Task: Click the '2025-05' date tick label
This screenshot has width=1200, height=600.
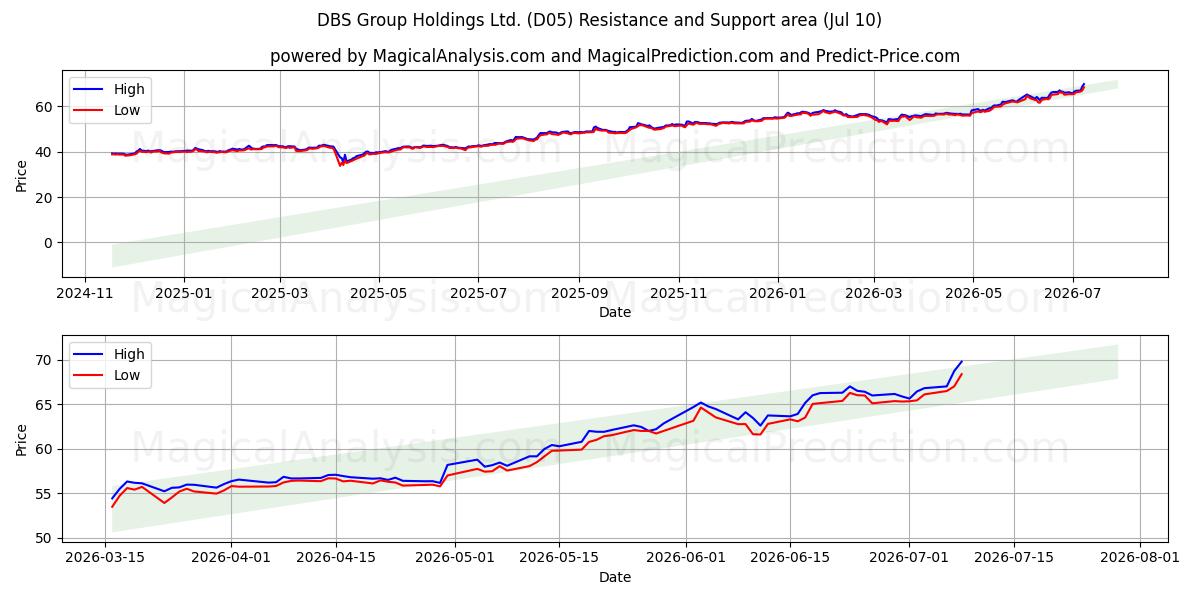Action: (x=379, y=294)
